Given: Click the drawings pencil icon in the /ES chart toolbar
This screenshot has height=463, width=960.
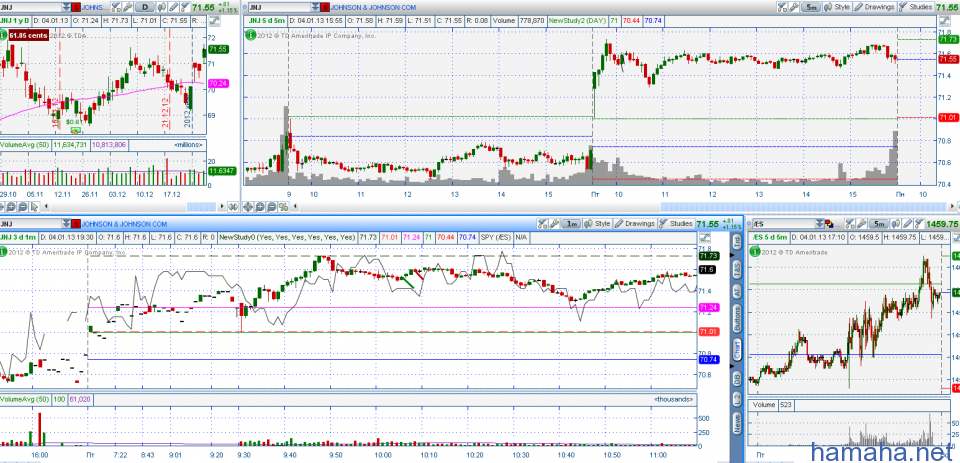Looking at the screenshot, I should coord(907,224).
